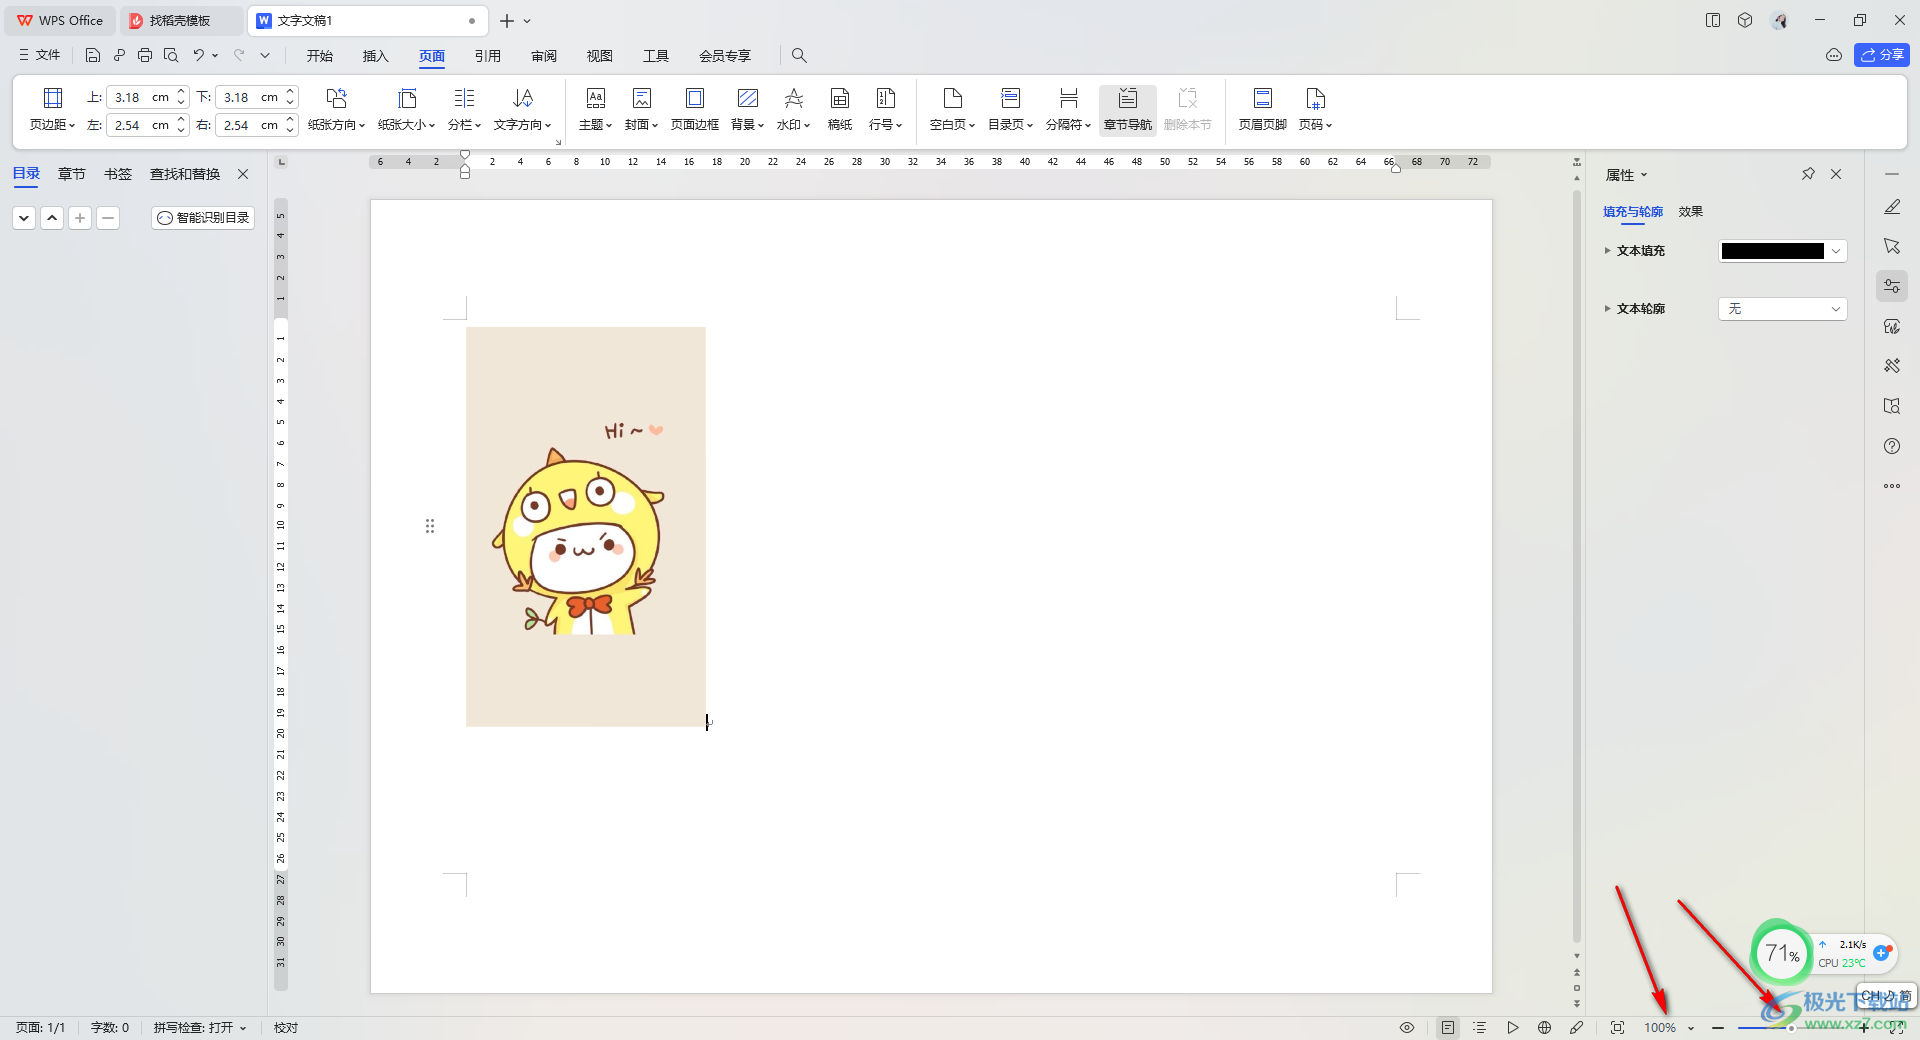Open 行号 line number options
1920x1040 pixels.
pyautogui.click(x=885, y=110)
